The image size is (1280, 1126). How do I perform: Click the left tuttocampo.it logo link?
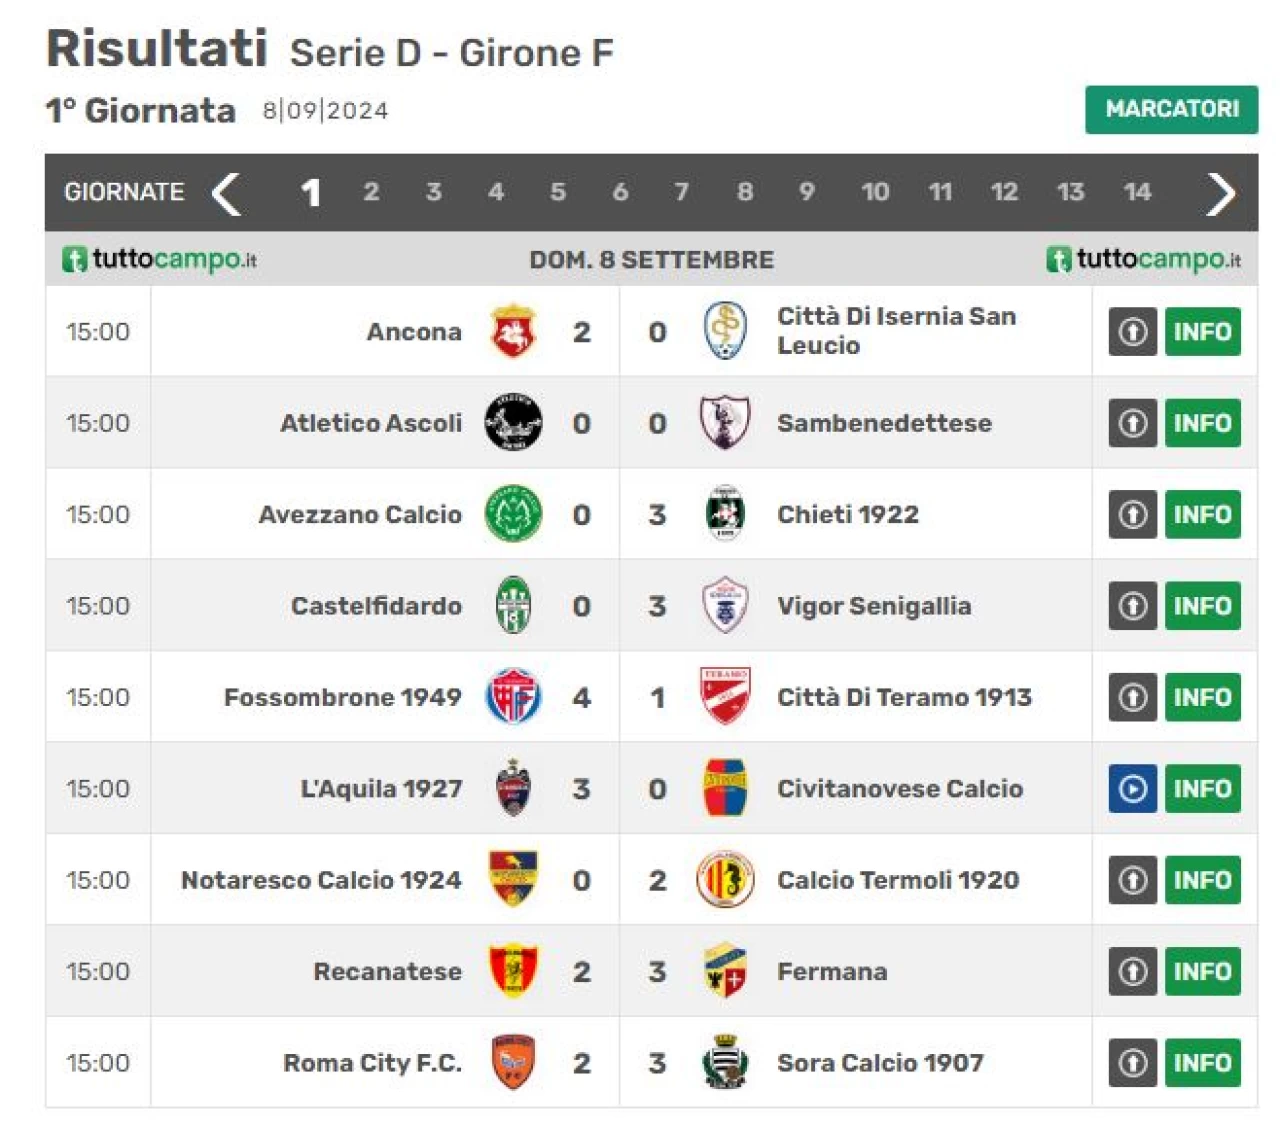160,260
